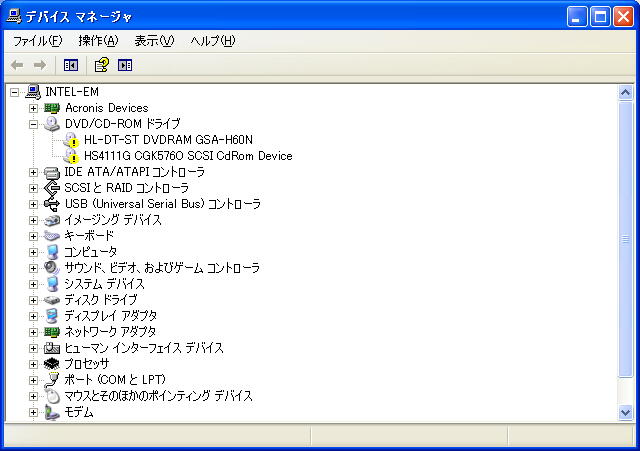Expand the モデム node
The width and height of the screenshot is (640, 451).
click(x=33, y=412)
